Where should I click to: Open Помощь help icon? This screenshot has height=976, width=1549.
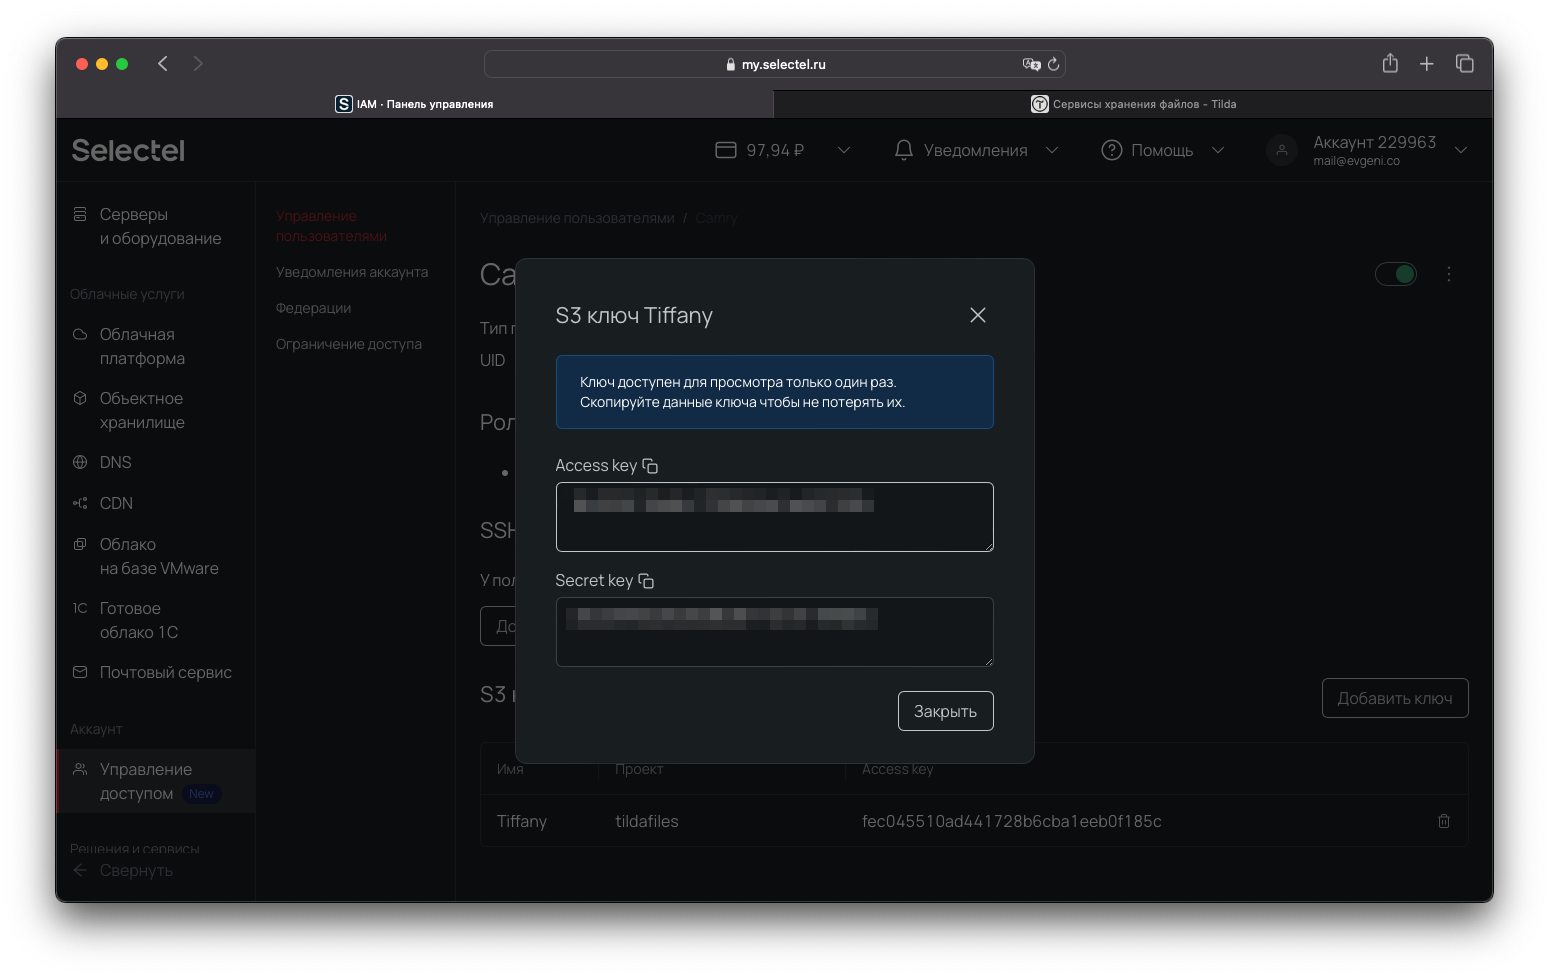pyautogui.click(x=1112, y=150)
